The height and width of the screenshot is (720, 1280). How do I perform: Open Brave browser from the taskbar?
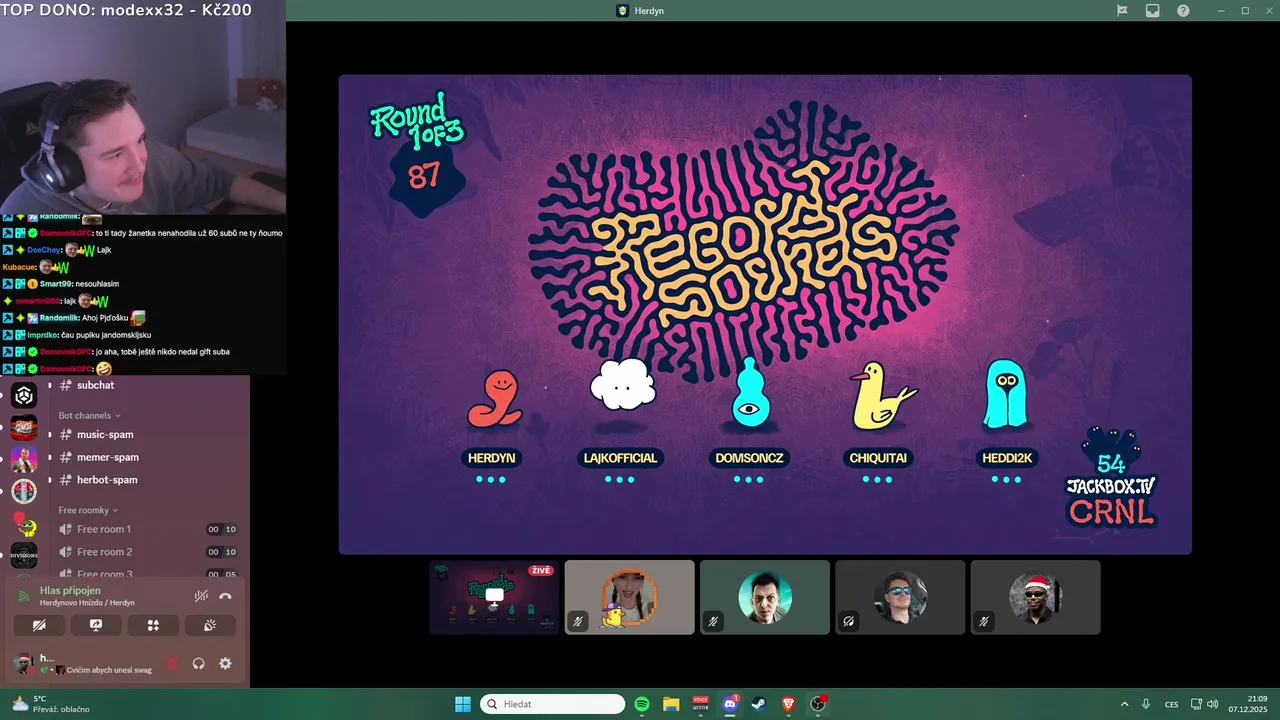(x=789, y=704)
